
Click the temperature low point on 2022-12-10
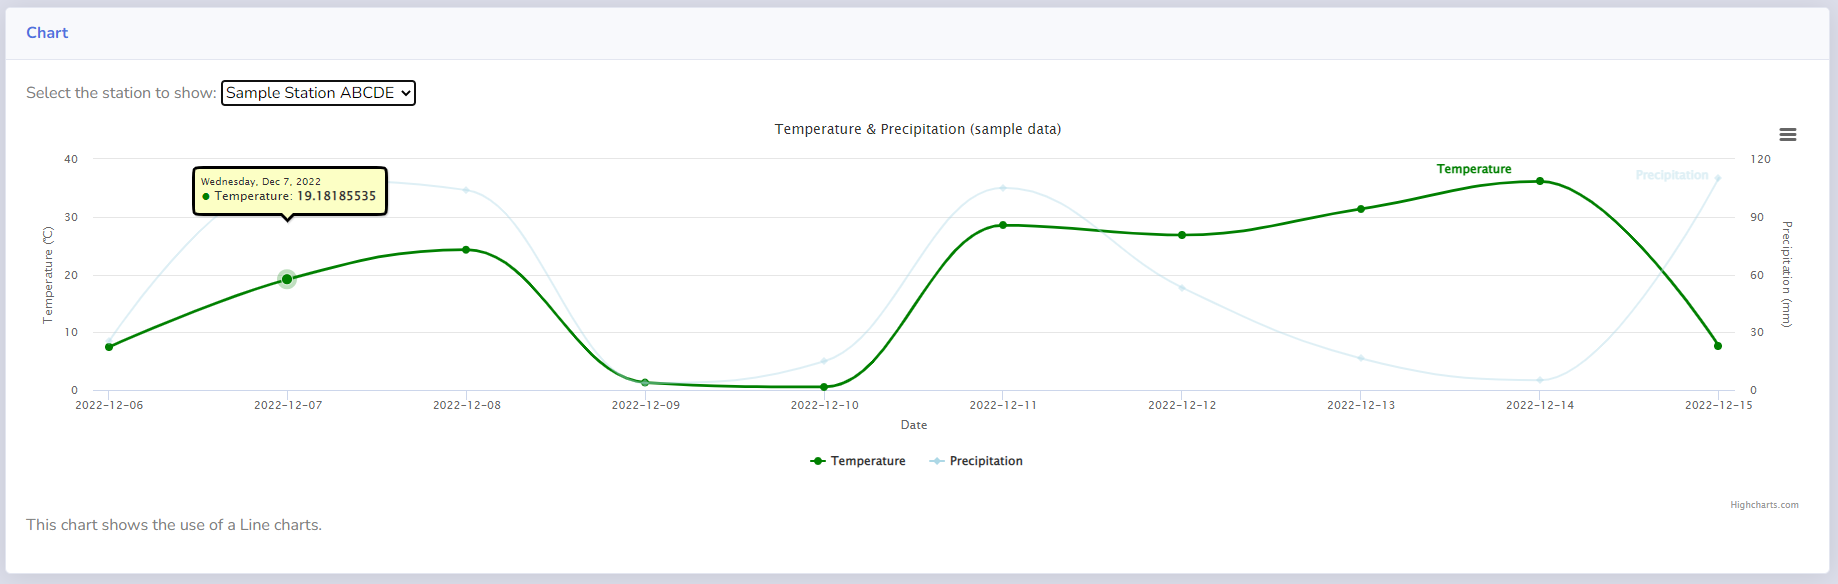[824, 387]
